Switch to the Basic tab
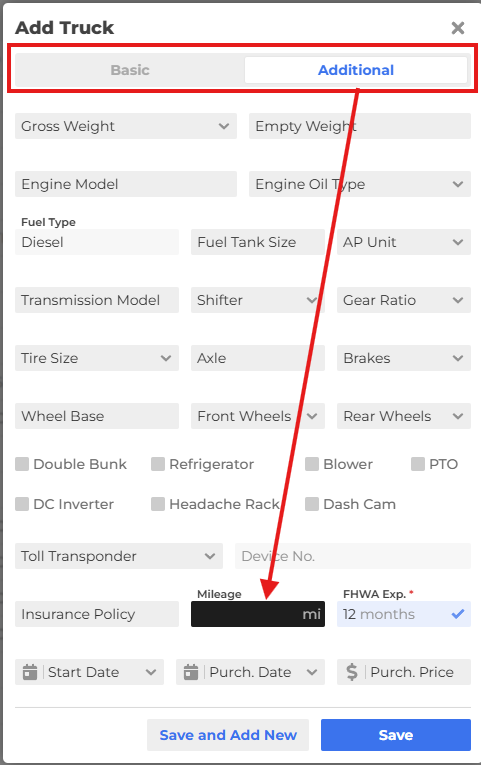This screenshot has height=765, width=481. pyautogui.click(x=130, y=70)
